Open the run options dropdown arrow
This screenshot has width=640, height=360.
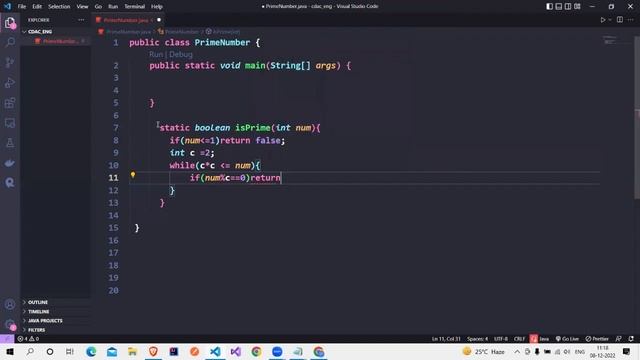click(x=610, y=20)
